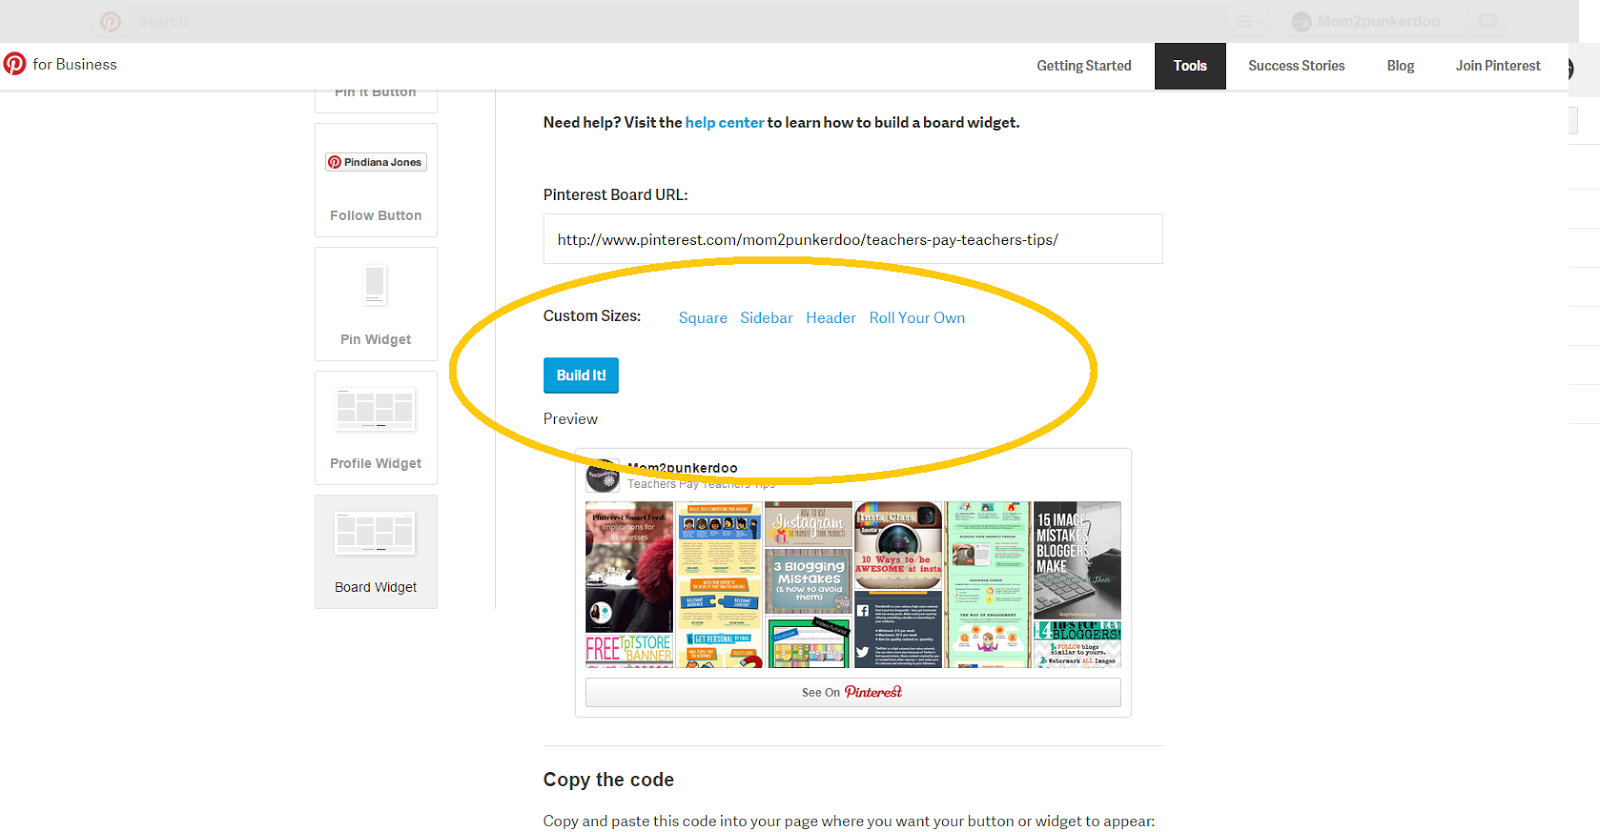Select Roll Your Own size option
1600x832 pixels.
(x=917, y=318)
